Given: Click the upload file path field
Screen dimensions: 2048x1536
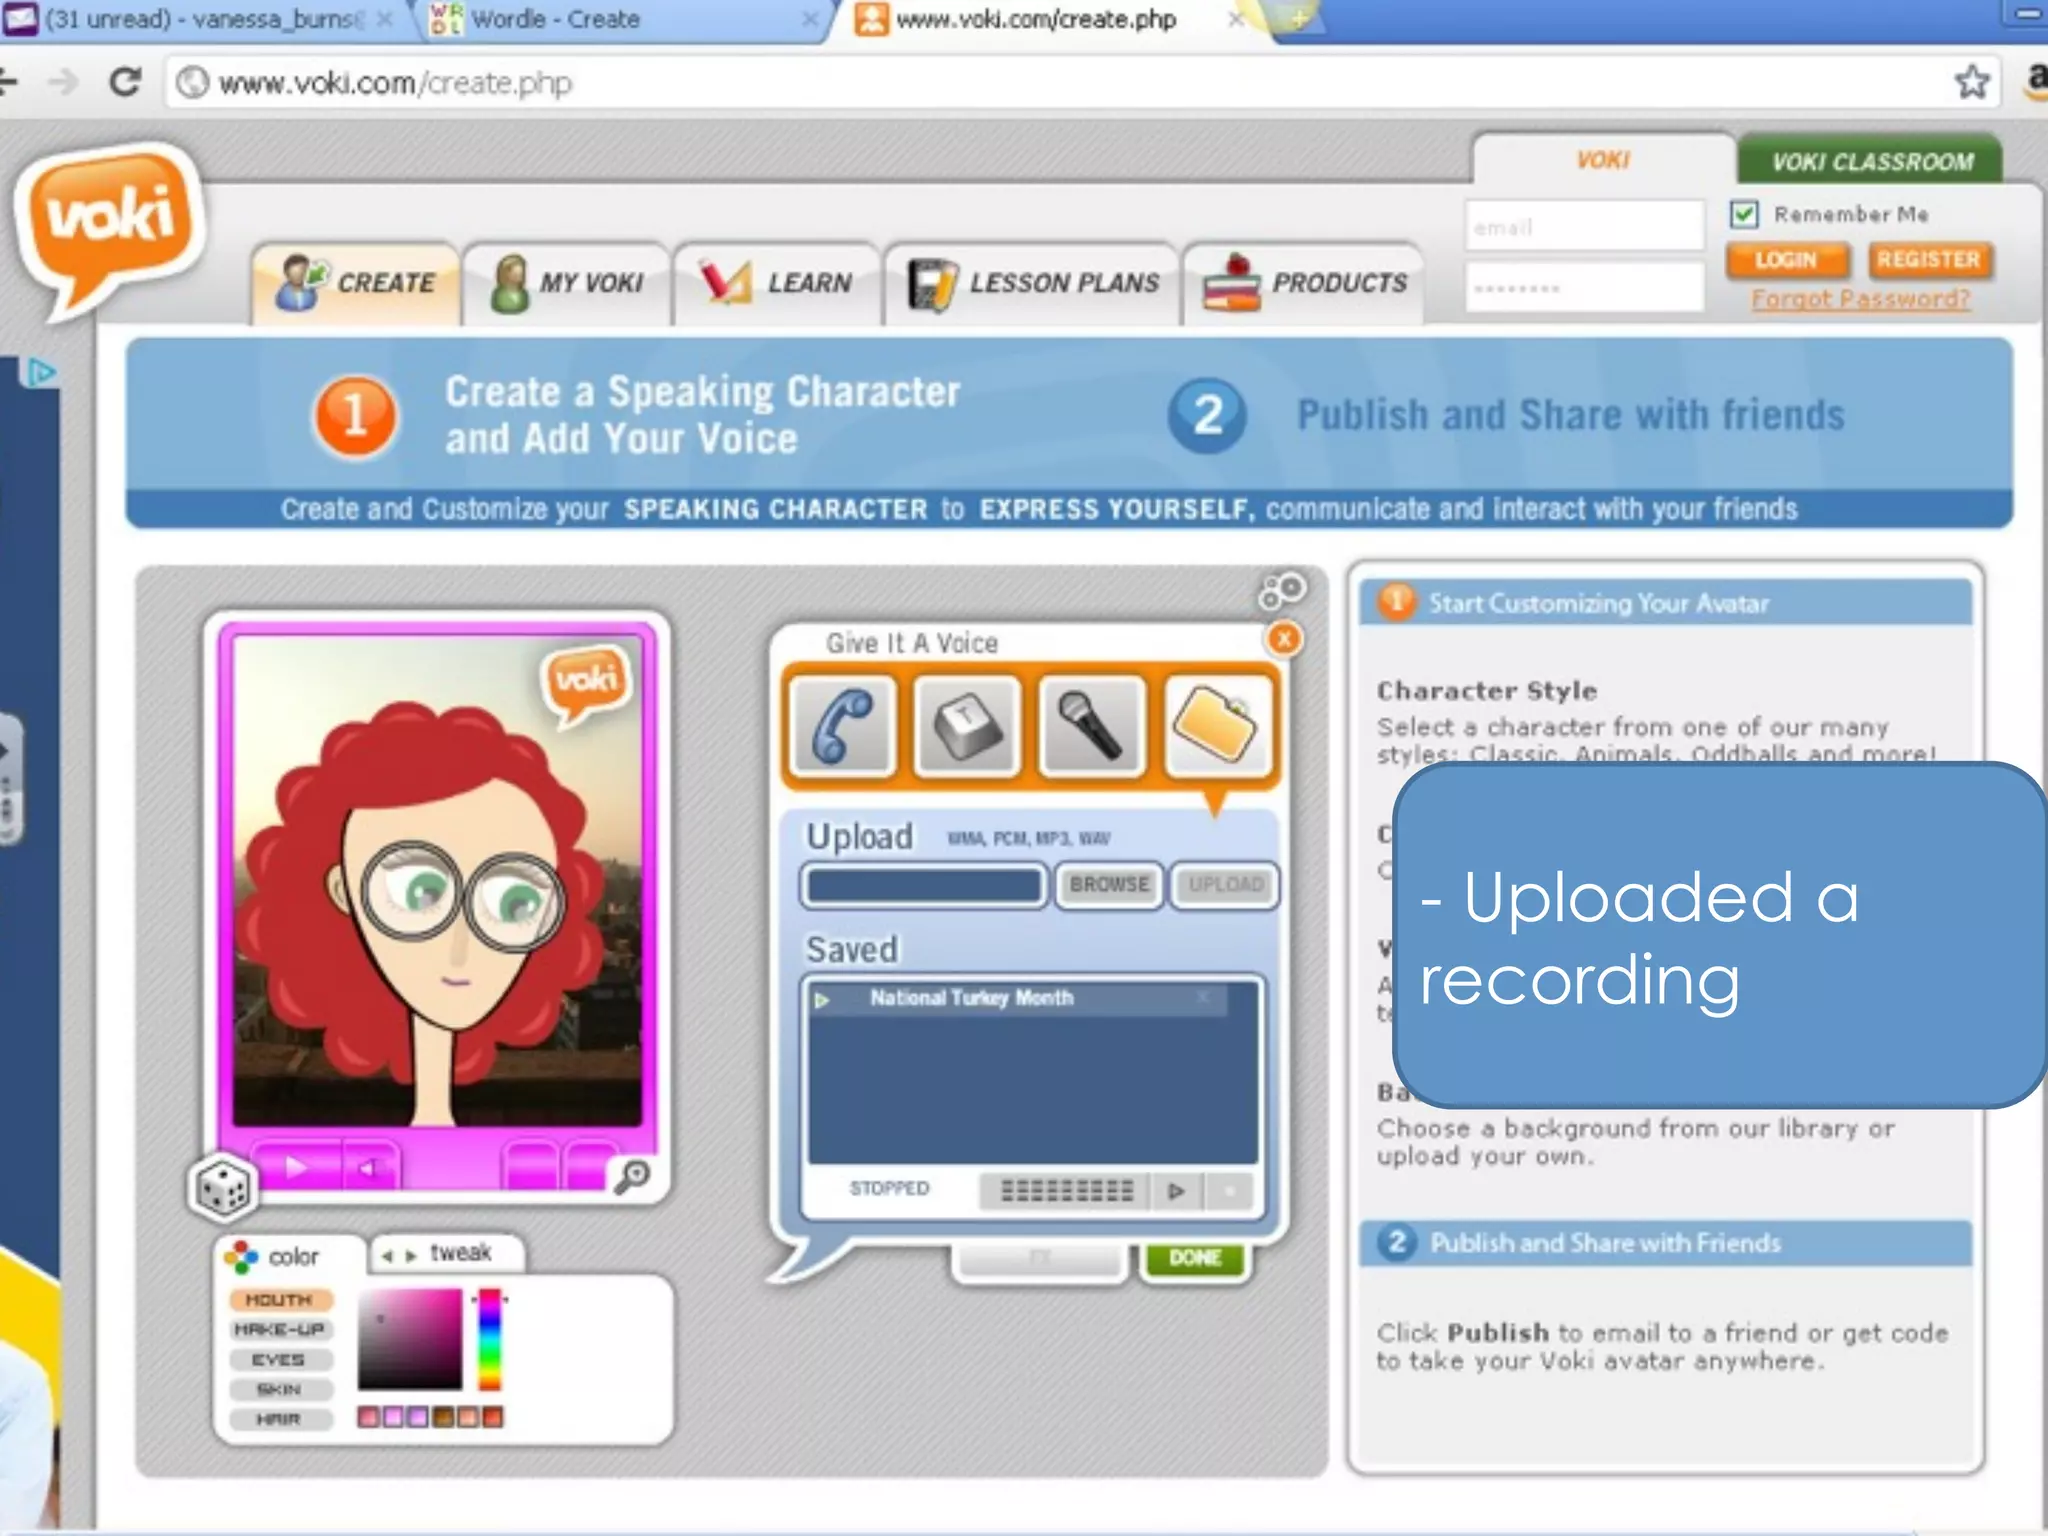Looking at the screenshot, I should click(924, 885).
